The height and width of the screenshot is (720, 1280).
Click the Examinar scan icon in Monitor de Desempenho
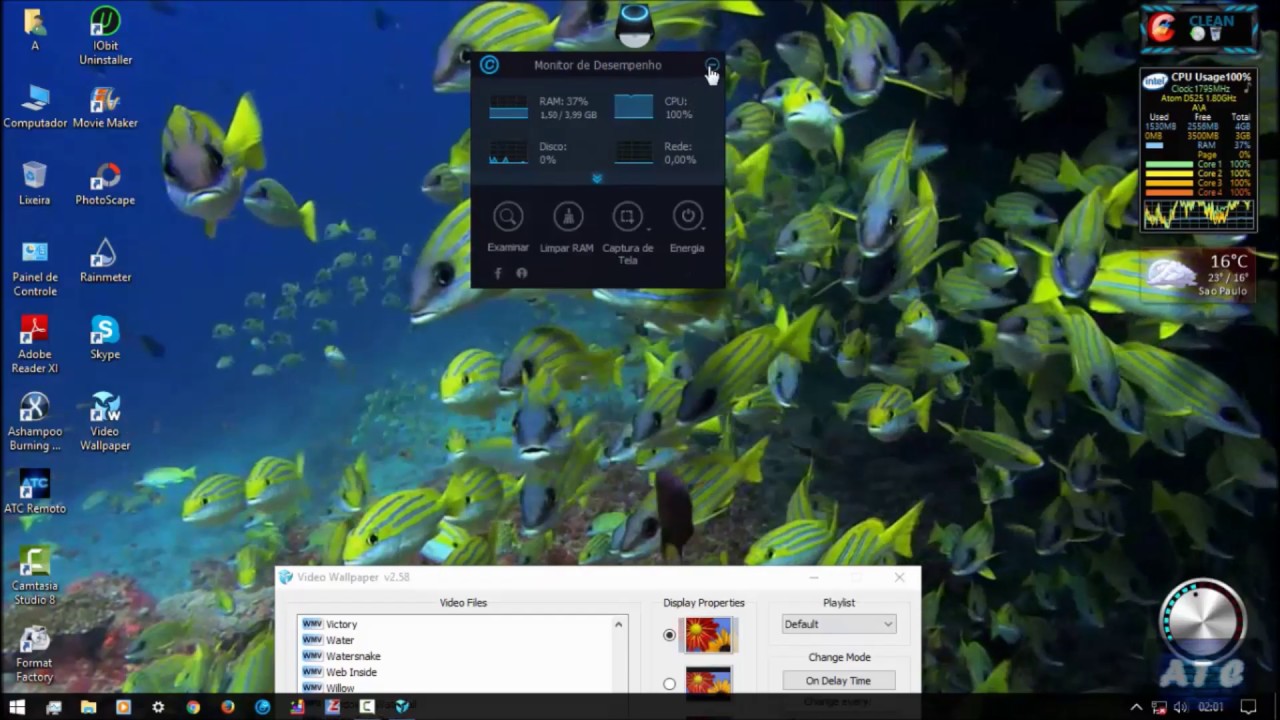508,216
